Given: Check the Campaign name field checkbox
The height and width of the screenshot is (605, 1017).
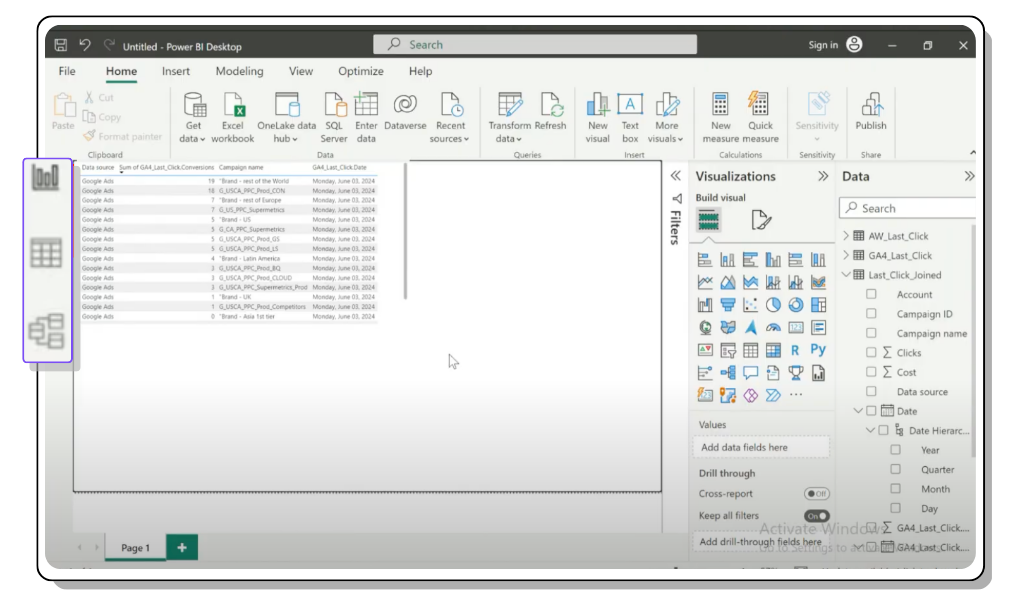Looking at the screenshot, I should coord(871,333).
